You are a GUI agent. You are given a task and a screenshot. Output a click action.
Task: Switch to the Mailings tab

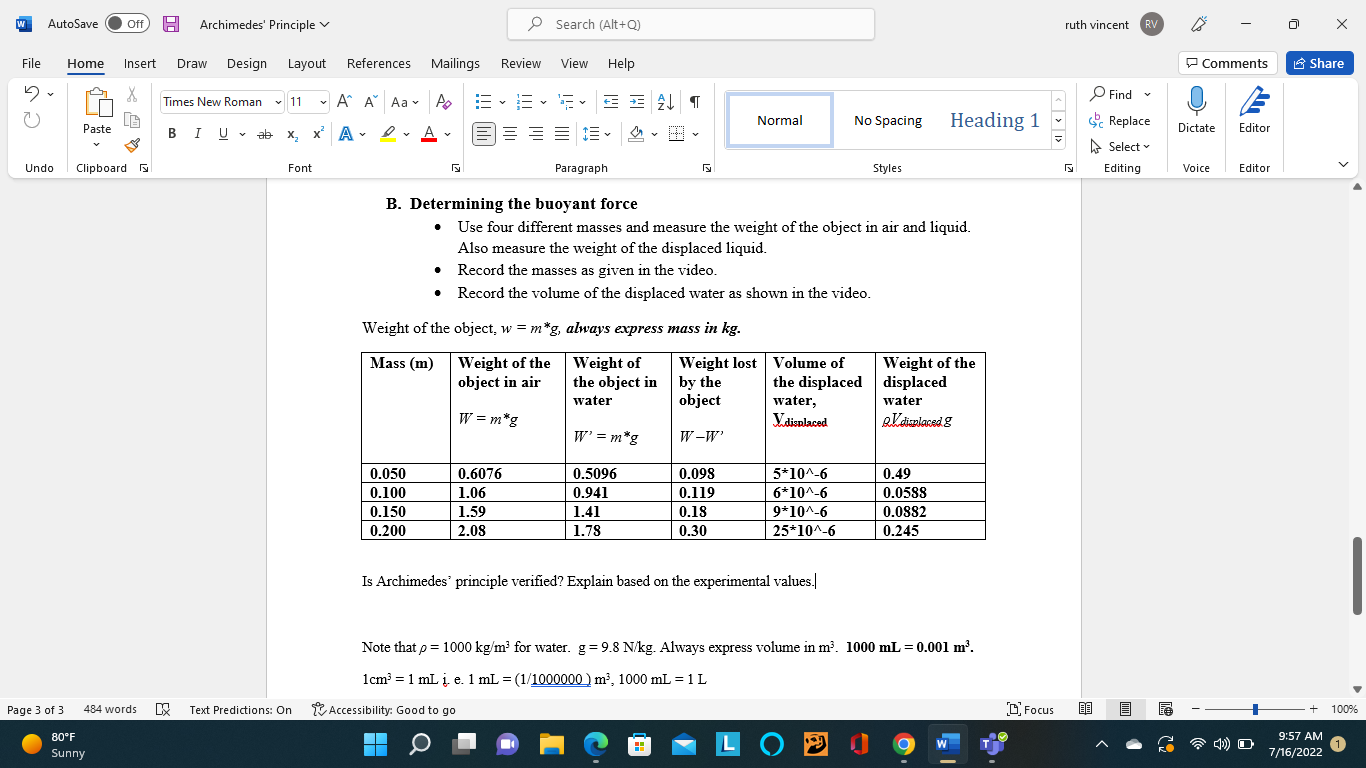[455, 63]
